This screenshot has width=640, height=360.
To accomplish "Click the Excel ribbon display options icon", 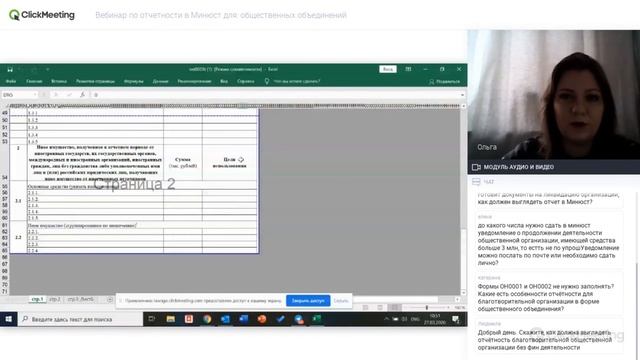I will pyautogui.click(x=408, y=69).
